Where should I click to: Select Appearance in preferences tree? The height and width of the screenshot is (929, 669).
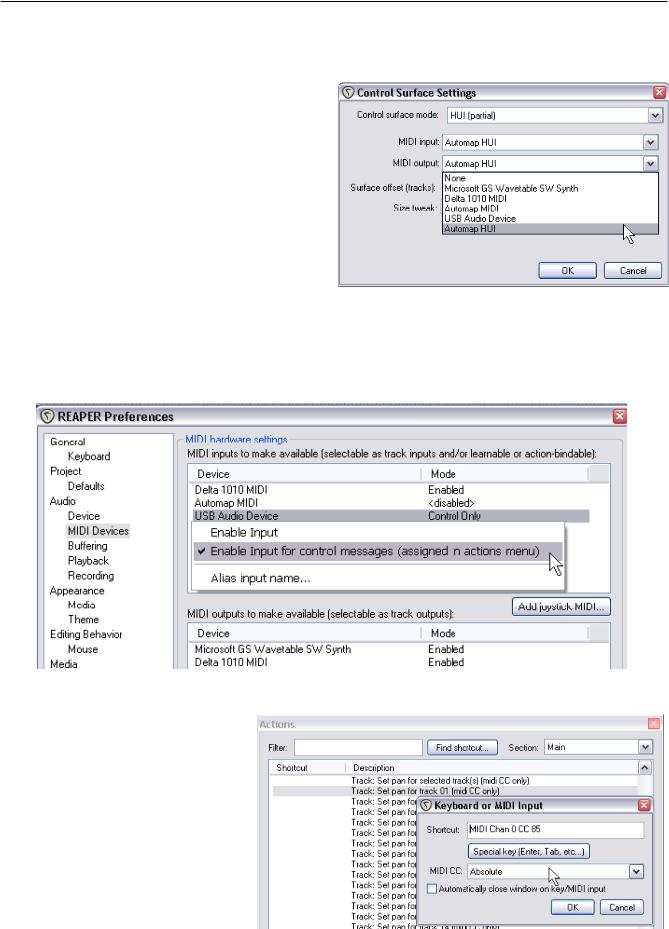coord(77,591)
